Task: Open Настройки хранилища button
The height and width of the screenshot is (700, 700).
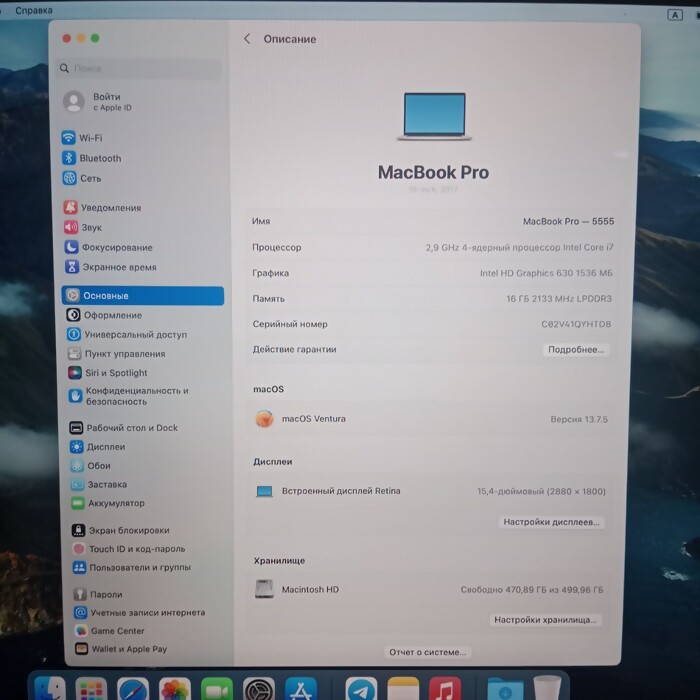Action: [x=545, y=620]
